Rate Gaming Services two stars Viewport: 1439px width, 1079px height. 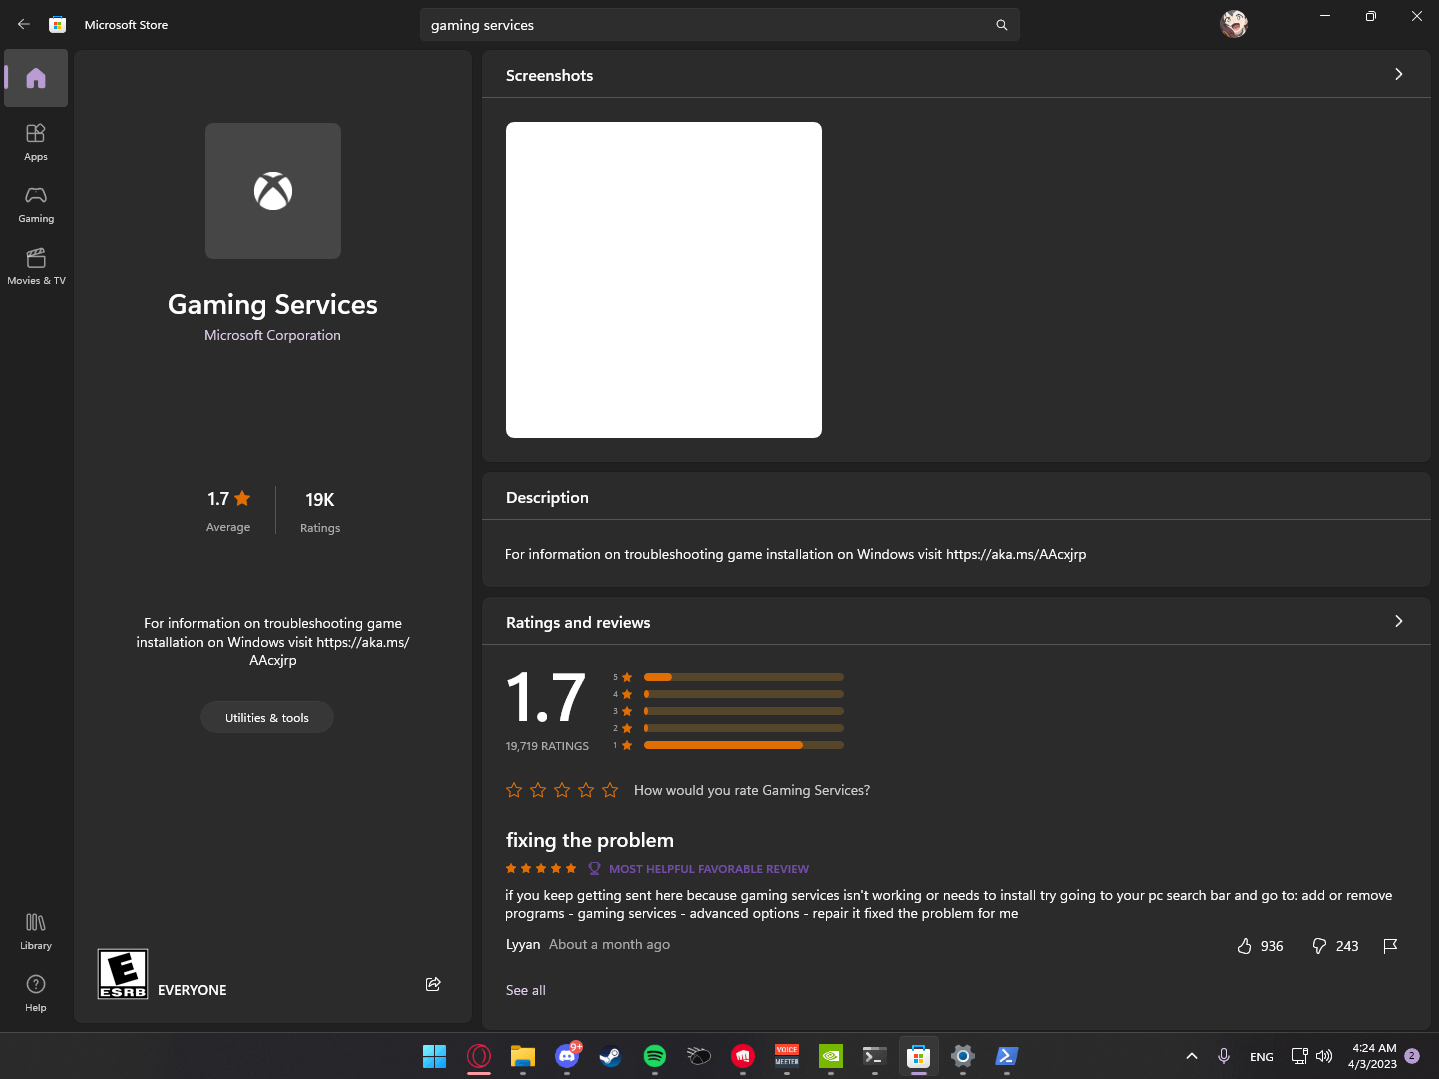pyautogui.click(x=538, y=790)
